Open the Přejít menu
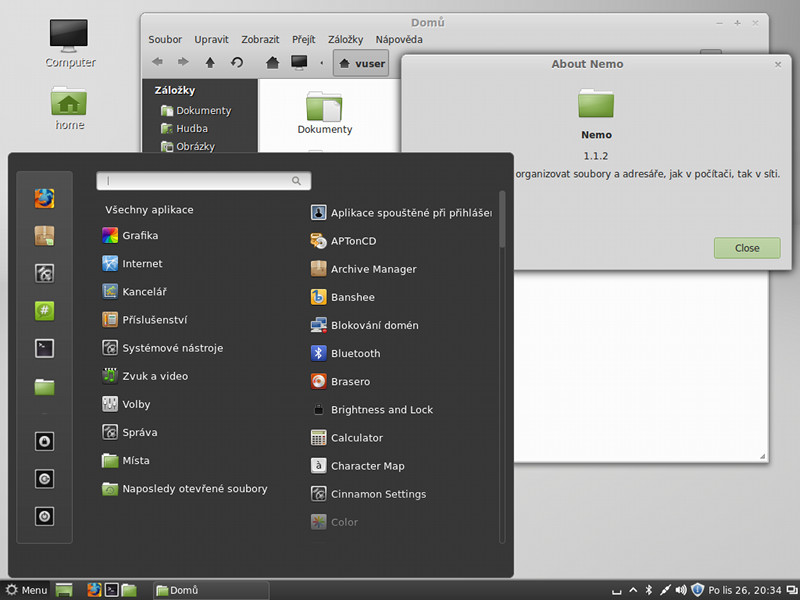Image resolution: width=800 pixels, height=600 pixels. [x=304, y=39]
